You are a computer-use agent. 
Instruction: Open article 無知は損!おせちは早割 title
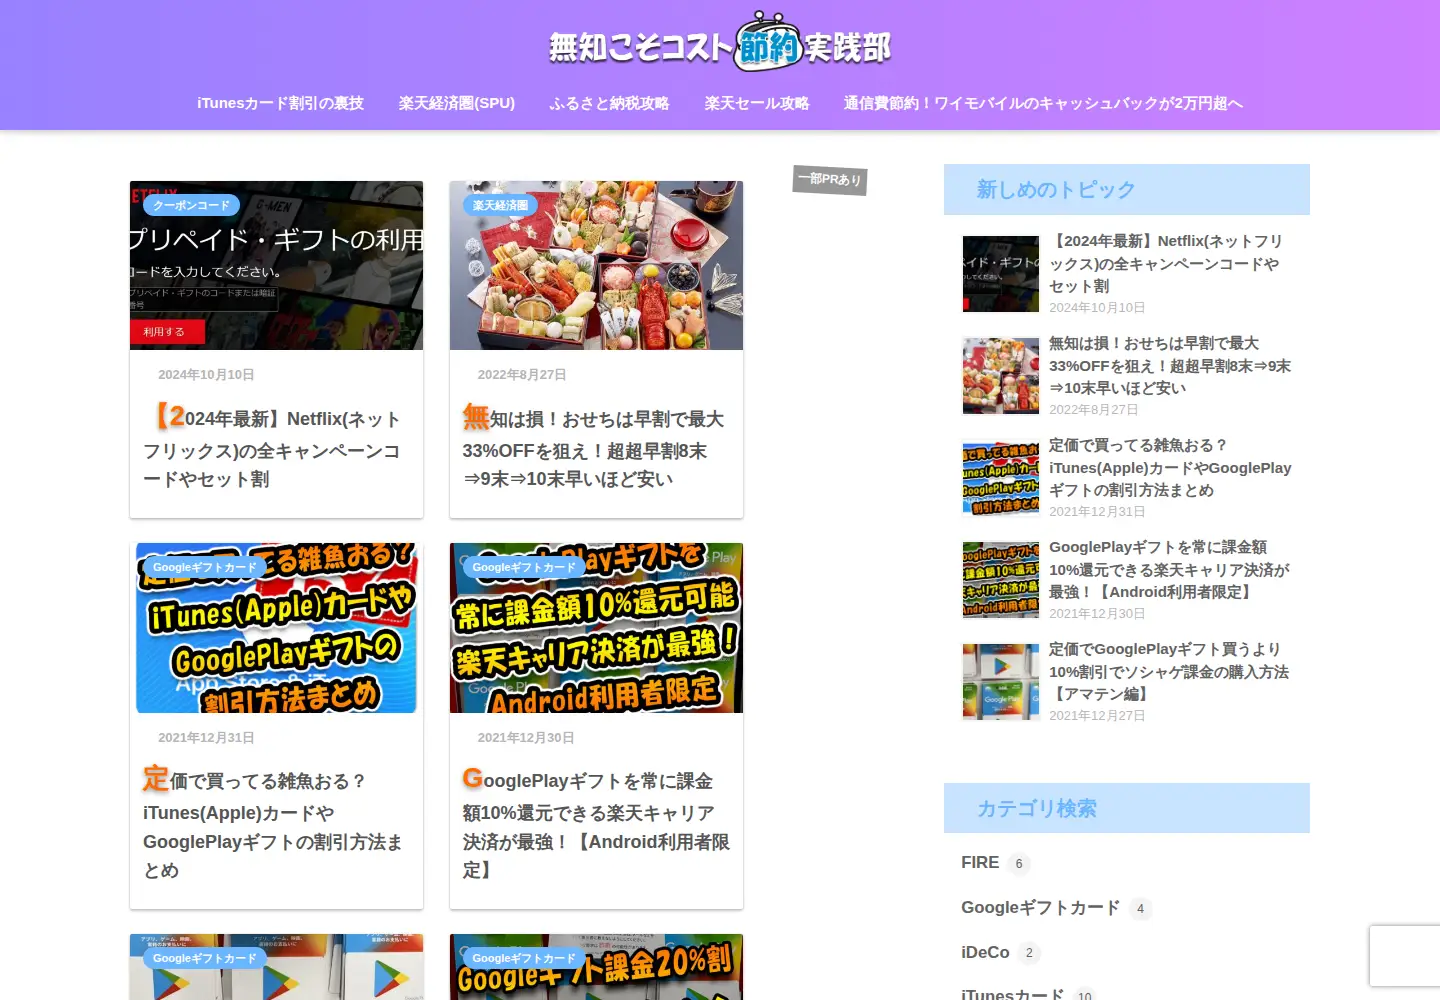tap(594, 447)
